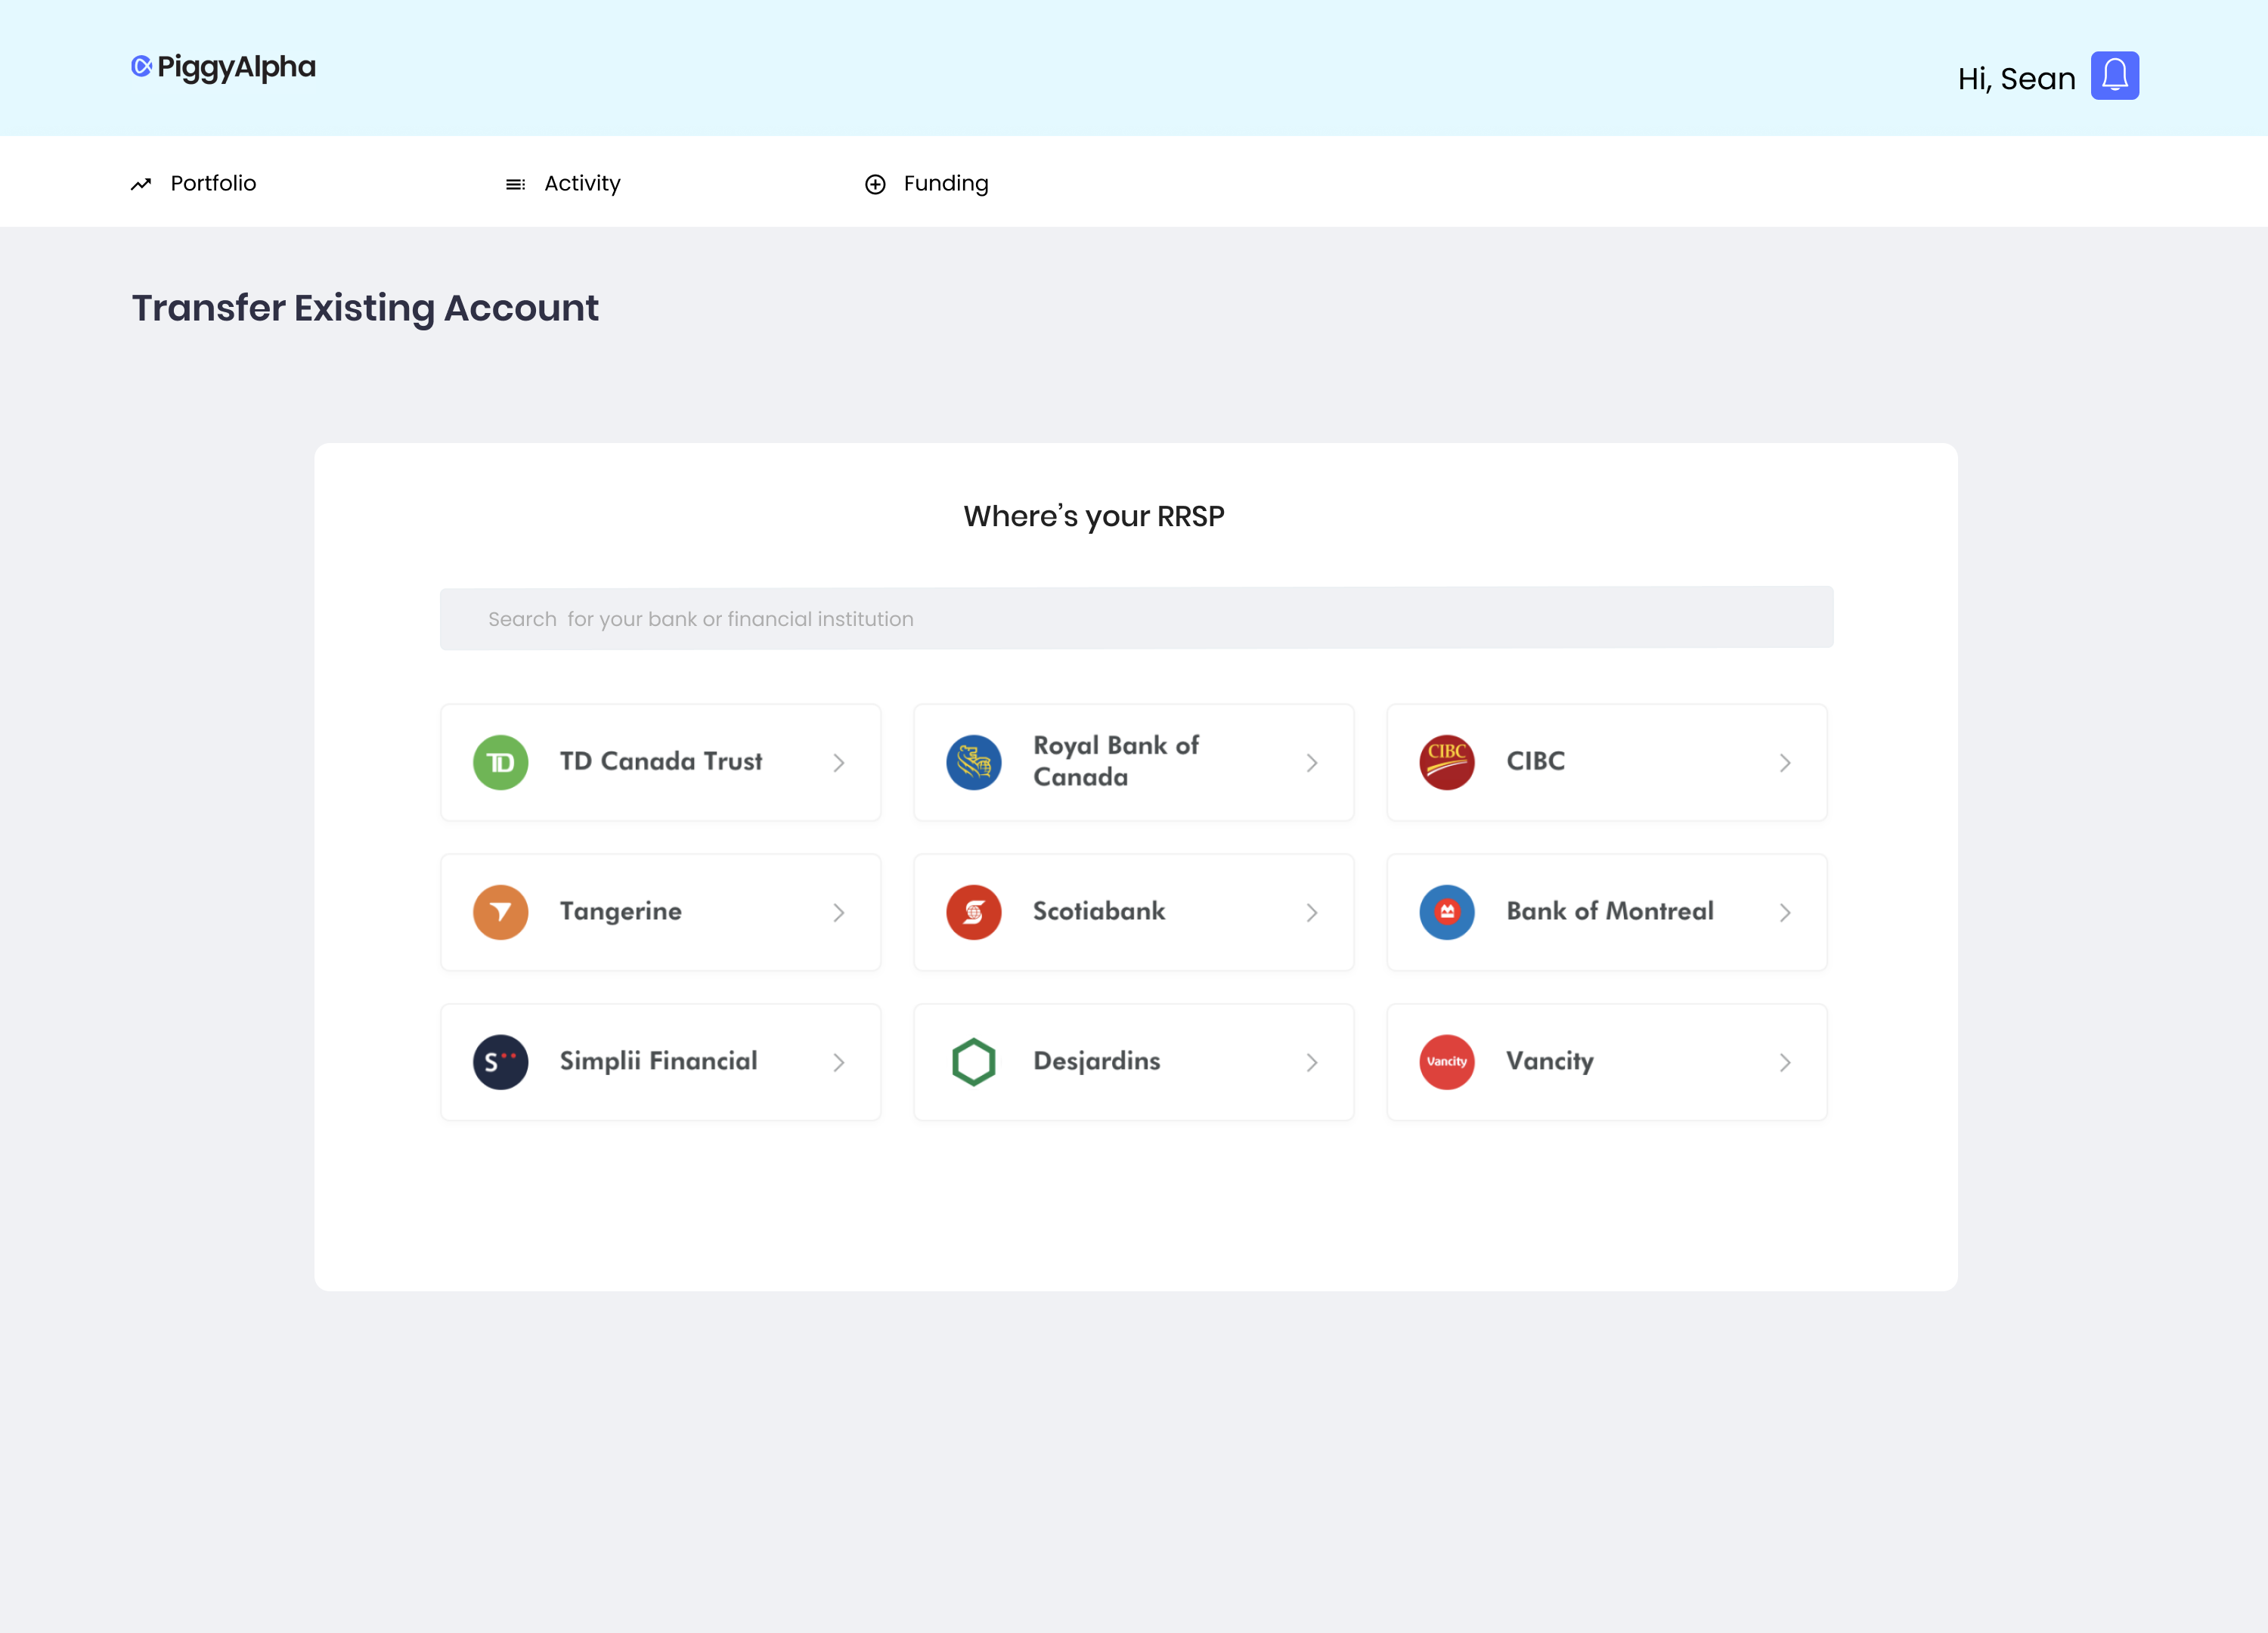Click the Scotiabank red logo
2268x1633 pixels.
click(973, 912)
